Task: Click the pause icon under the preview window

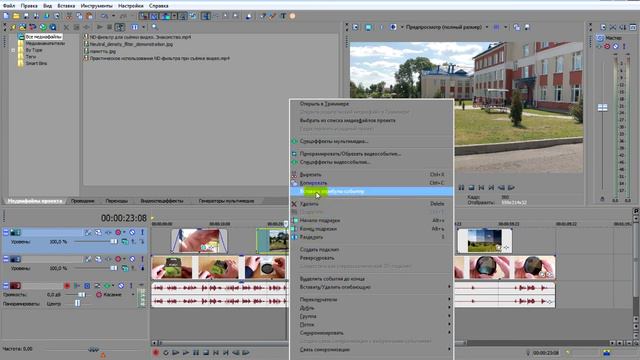Action: (x=461, y=187)
